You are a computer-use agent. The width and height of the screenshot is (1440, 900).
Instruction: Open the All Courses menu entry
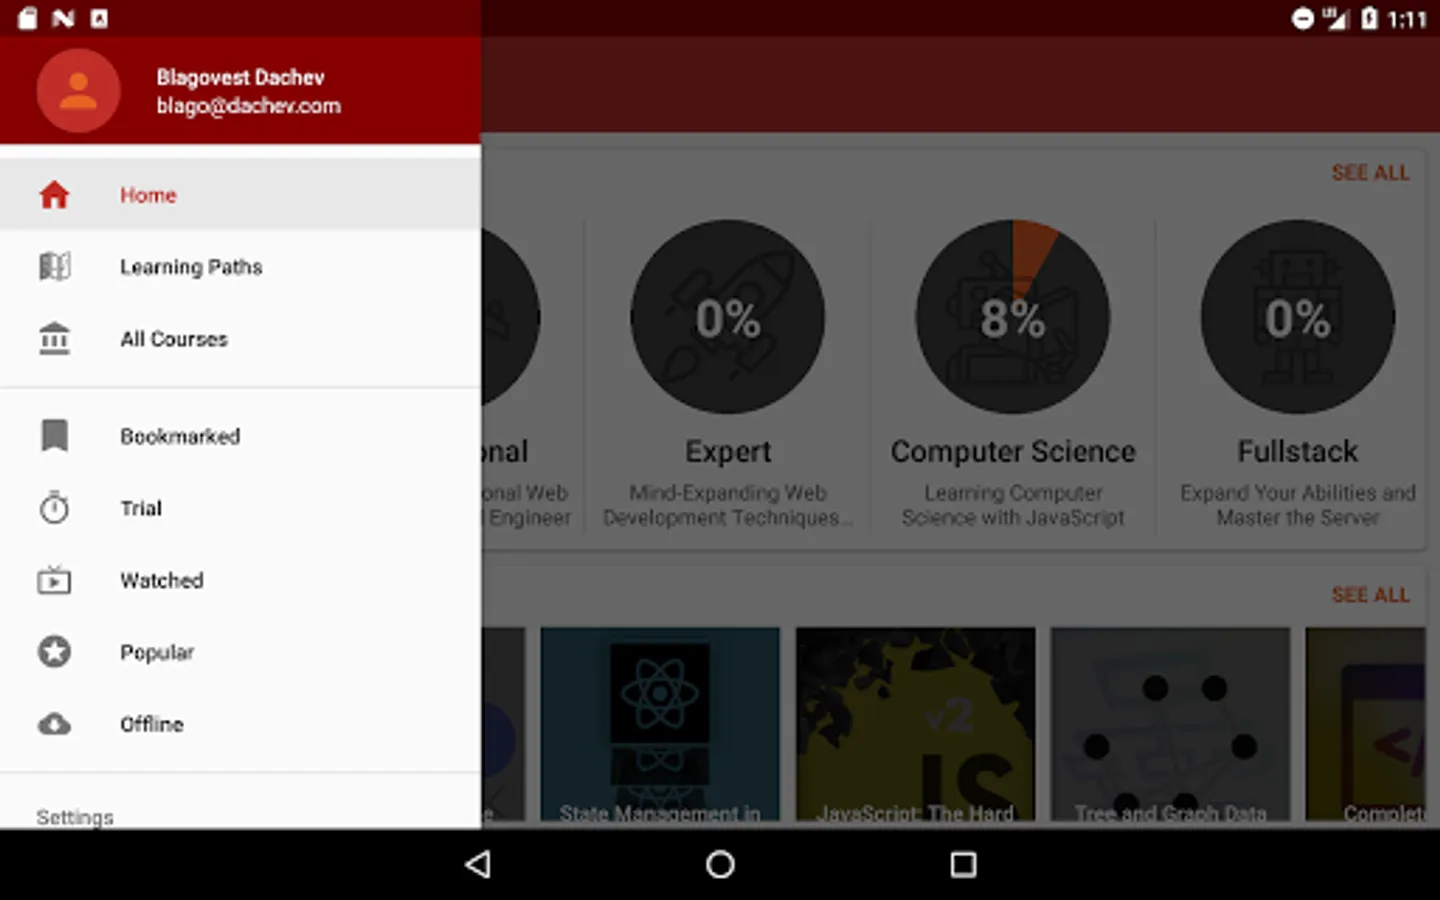click(x=240, y=339)
